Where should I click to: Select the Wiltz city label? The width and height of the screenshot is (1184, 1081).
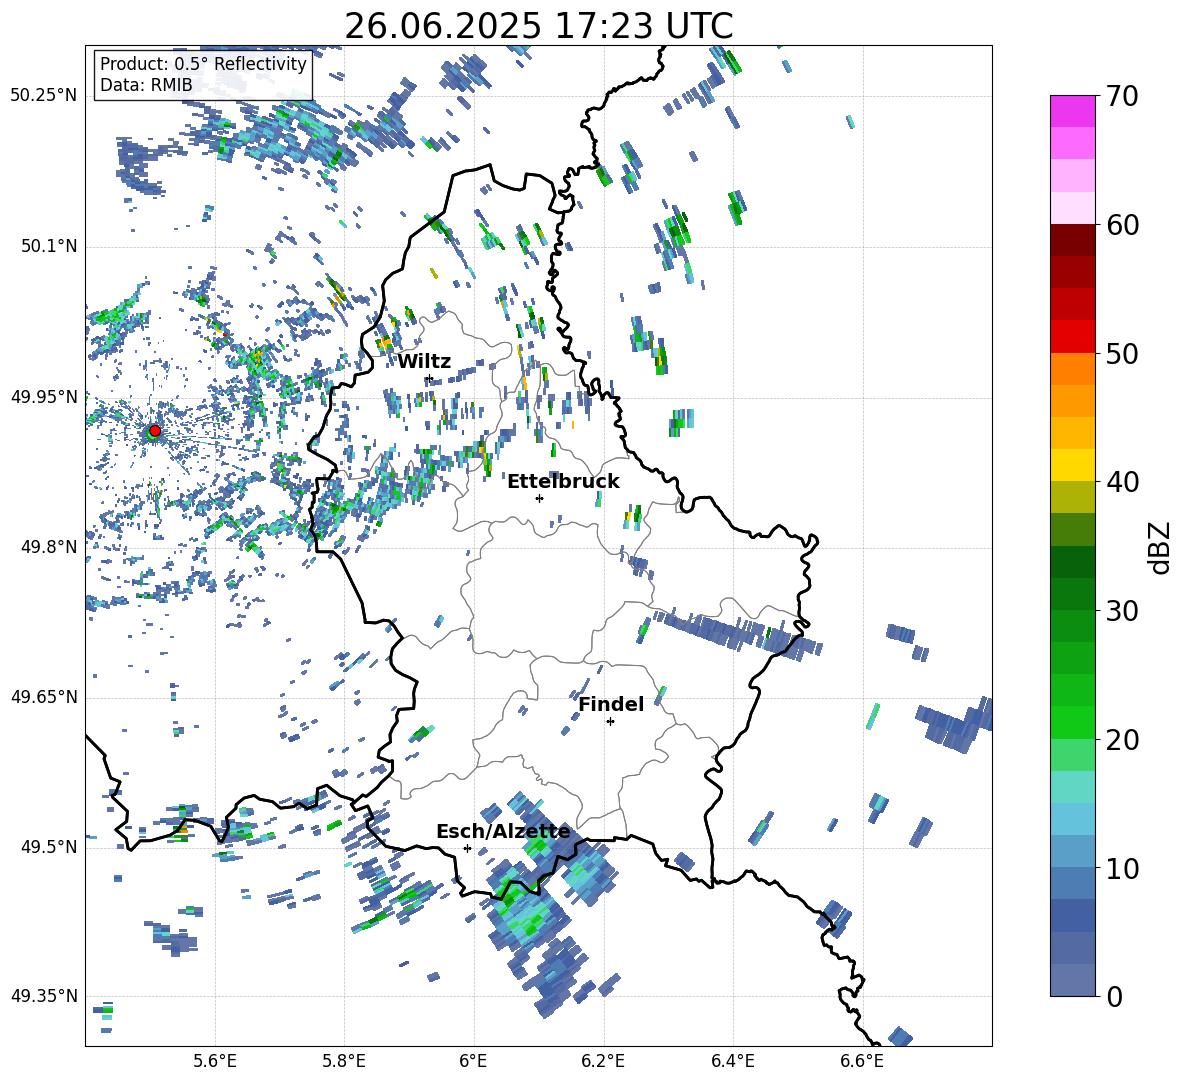tap(424, 362)
